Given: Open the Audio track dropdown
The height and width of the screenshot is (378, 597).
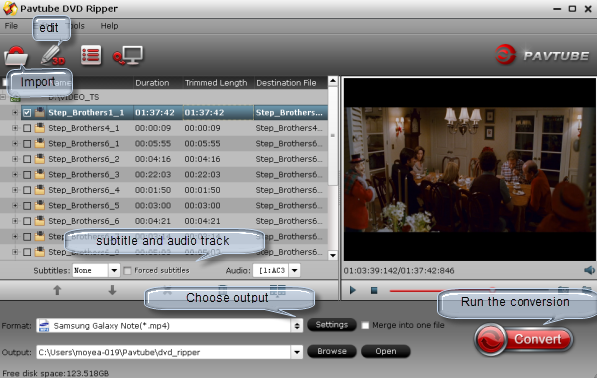Looking at the screenshot, I should click(294, 271).
